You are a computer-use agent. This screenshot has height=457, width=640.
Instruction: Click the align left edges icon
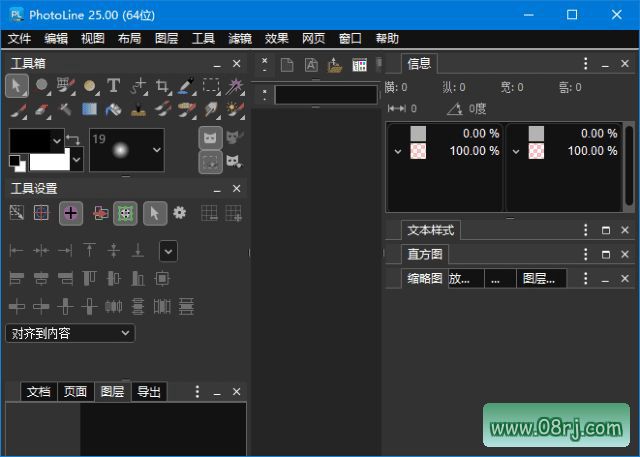pos(16,279)
